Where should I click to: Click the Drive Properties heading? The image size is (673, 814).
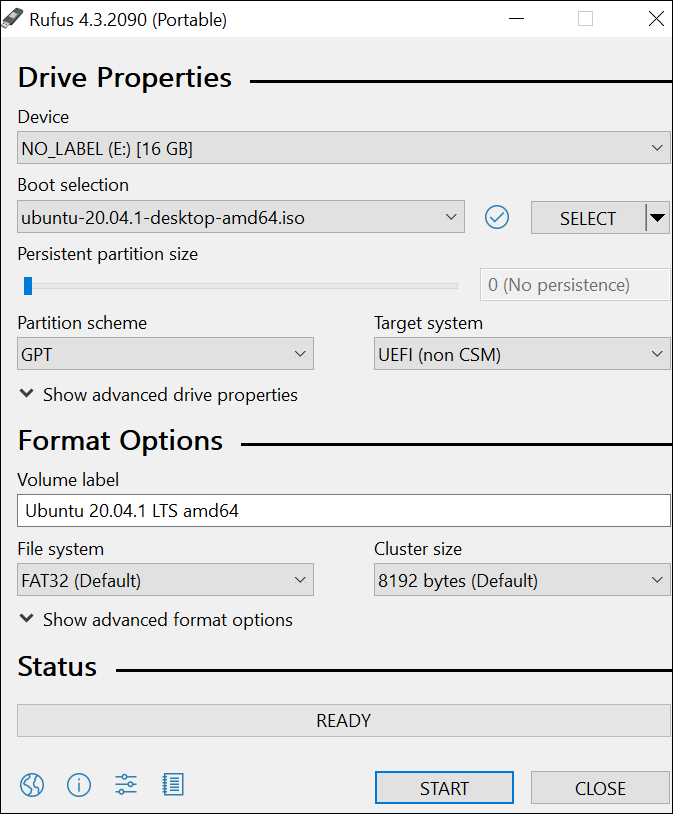point(125,78)
